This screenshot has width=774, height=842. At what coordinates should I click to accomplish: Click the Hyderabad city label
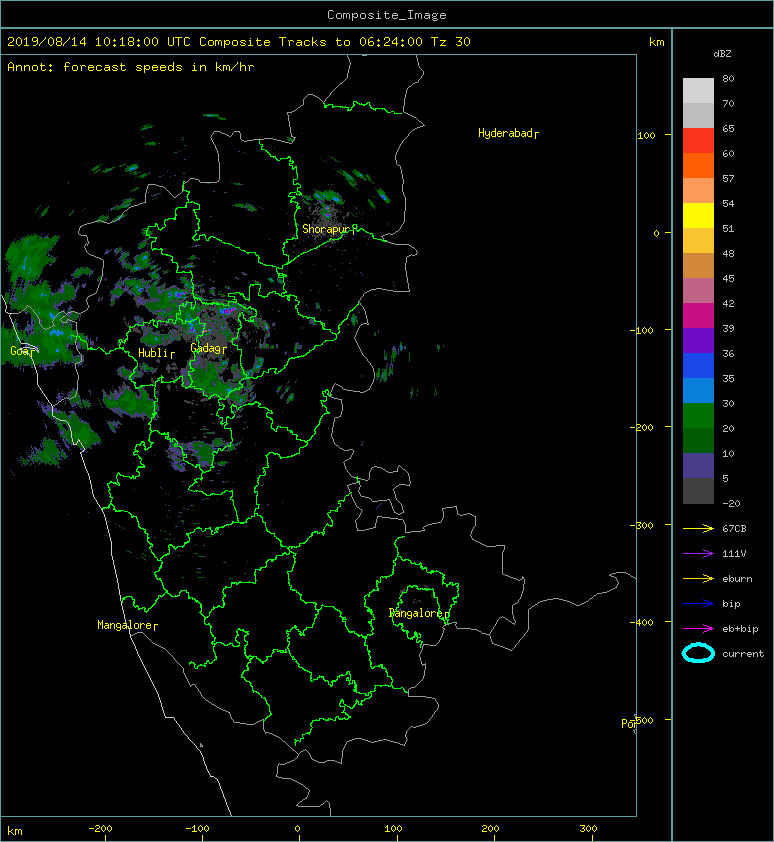tap(505, 133)
